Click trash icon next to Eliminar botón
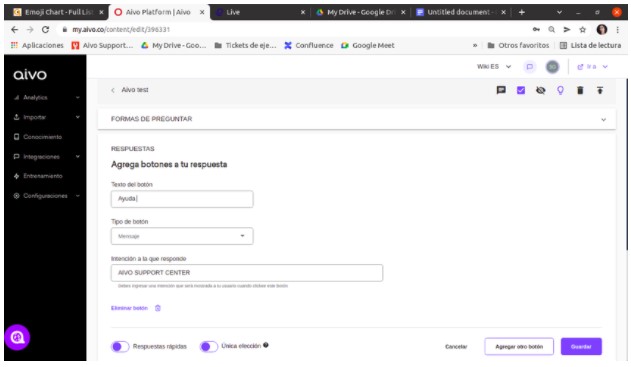This screenshot has height=367, width=631. pos(158,308)
